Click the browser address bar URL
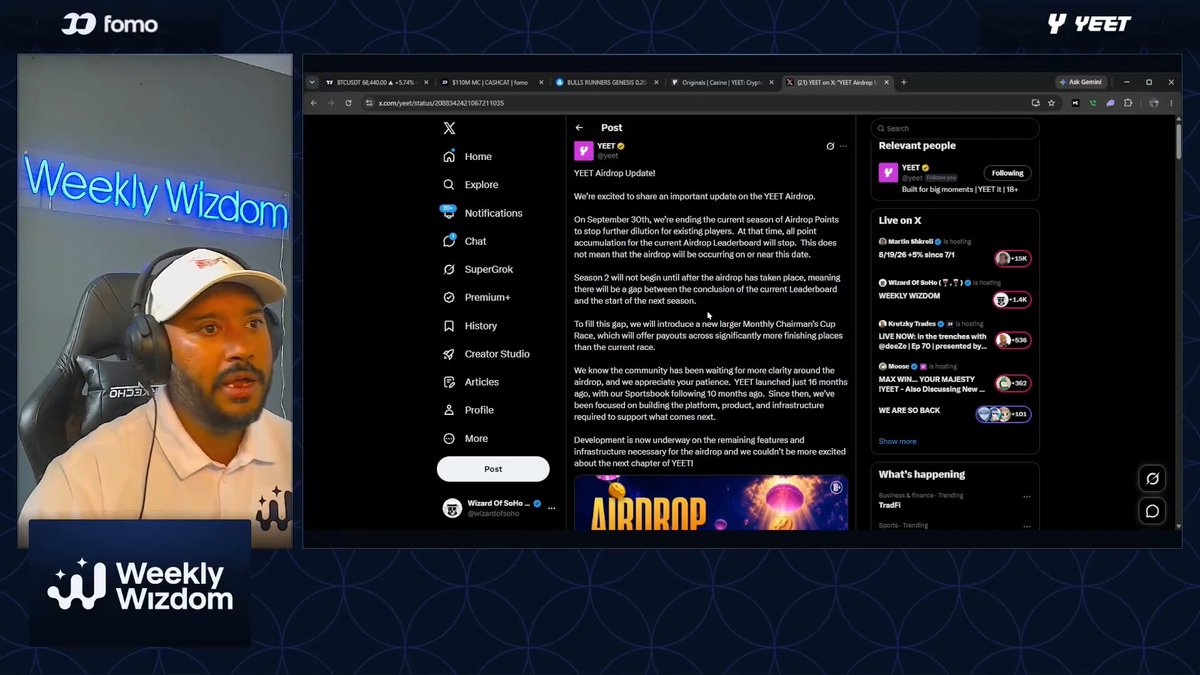Screen dimensions: 1200x675 coord(440,103)
